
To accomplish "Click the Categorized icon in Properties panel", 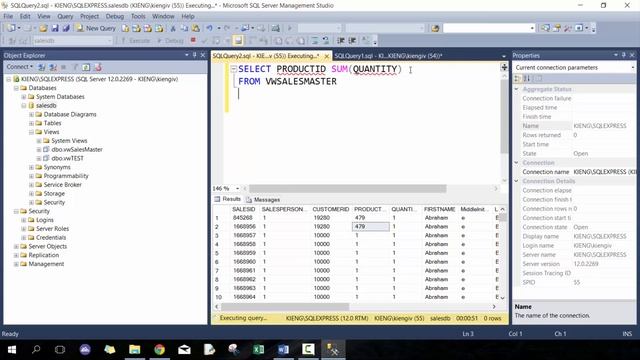I will [x=517, y=78].
